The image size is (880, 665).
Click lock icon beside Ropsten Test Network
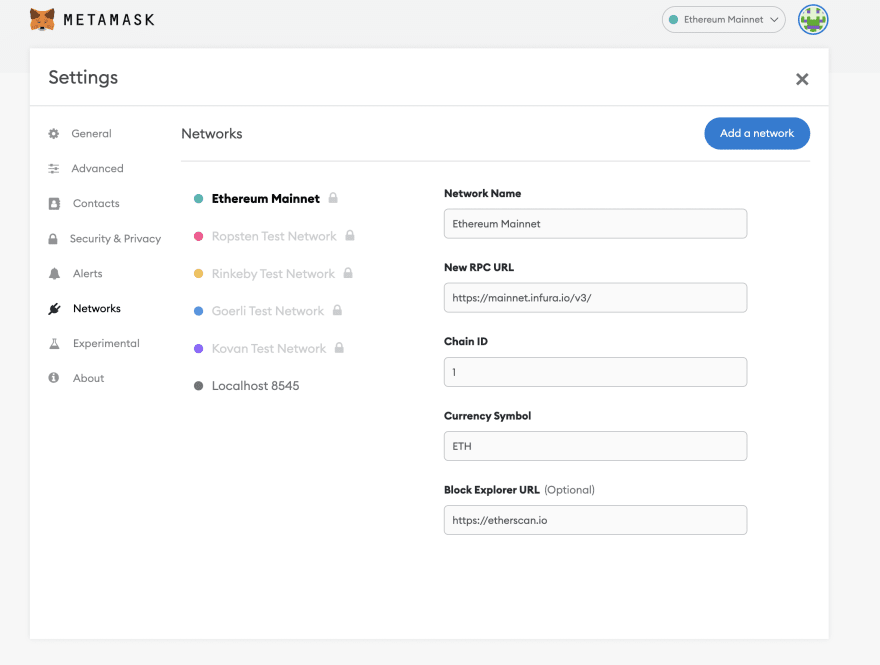[350, 235]
